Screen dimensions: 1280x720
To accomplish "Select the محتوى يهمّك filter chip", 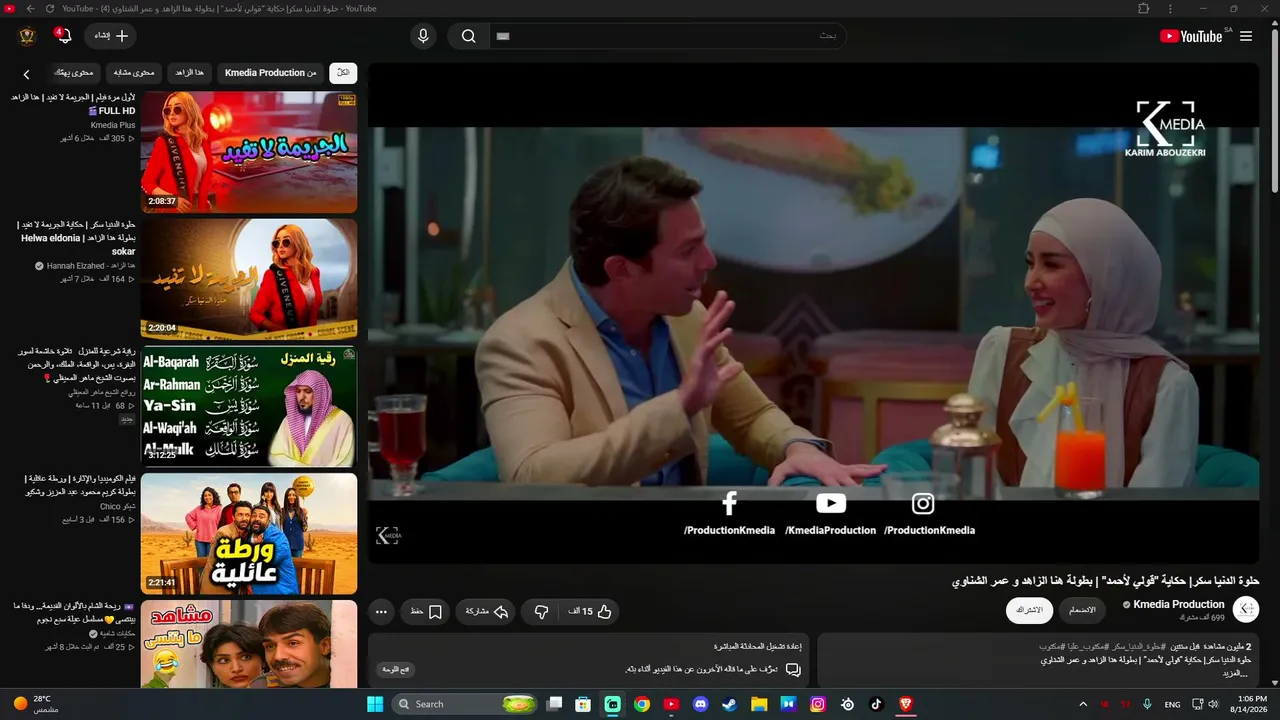I will pyautogui.click(x=73, y=73).
